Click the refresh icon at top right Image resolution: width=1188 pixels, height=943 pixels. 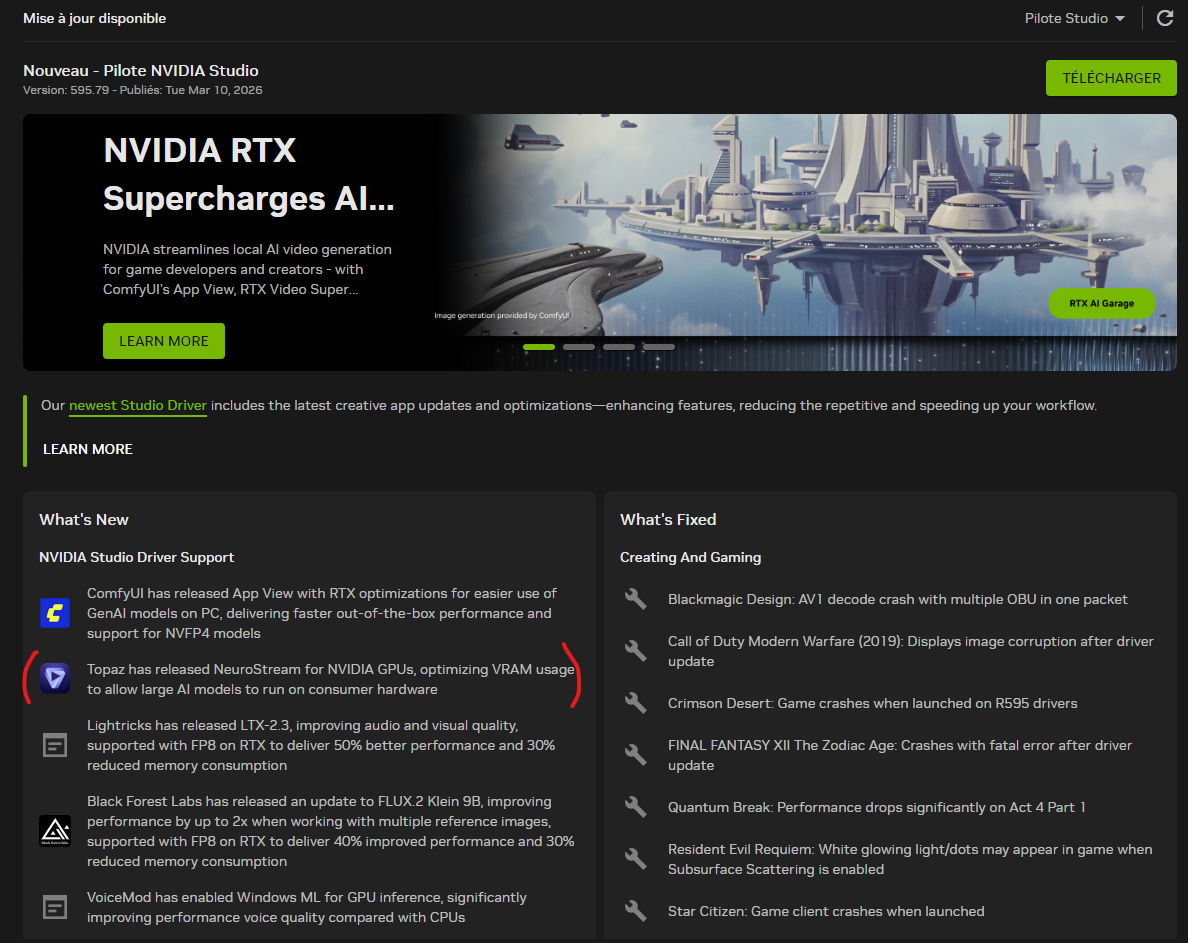pos(1164,18)
